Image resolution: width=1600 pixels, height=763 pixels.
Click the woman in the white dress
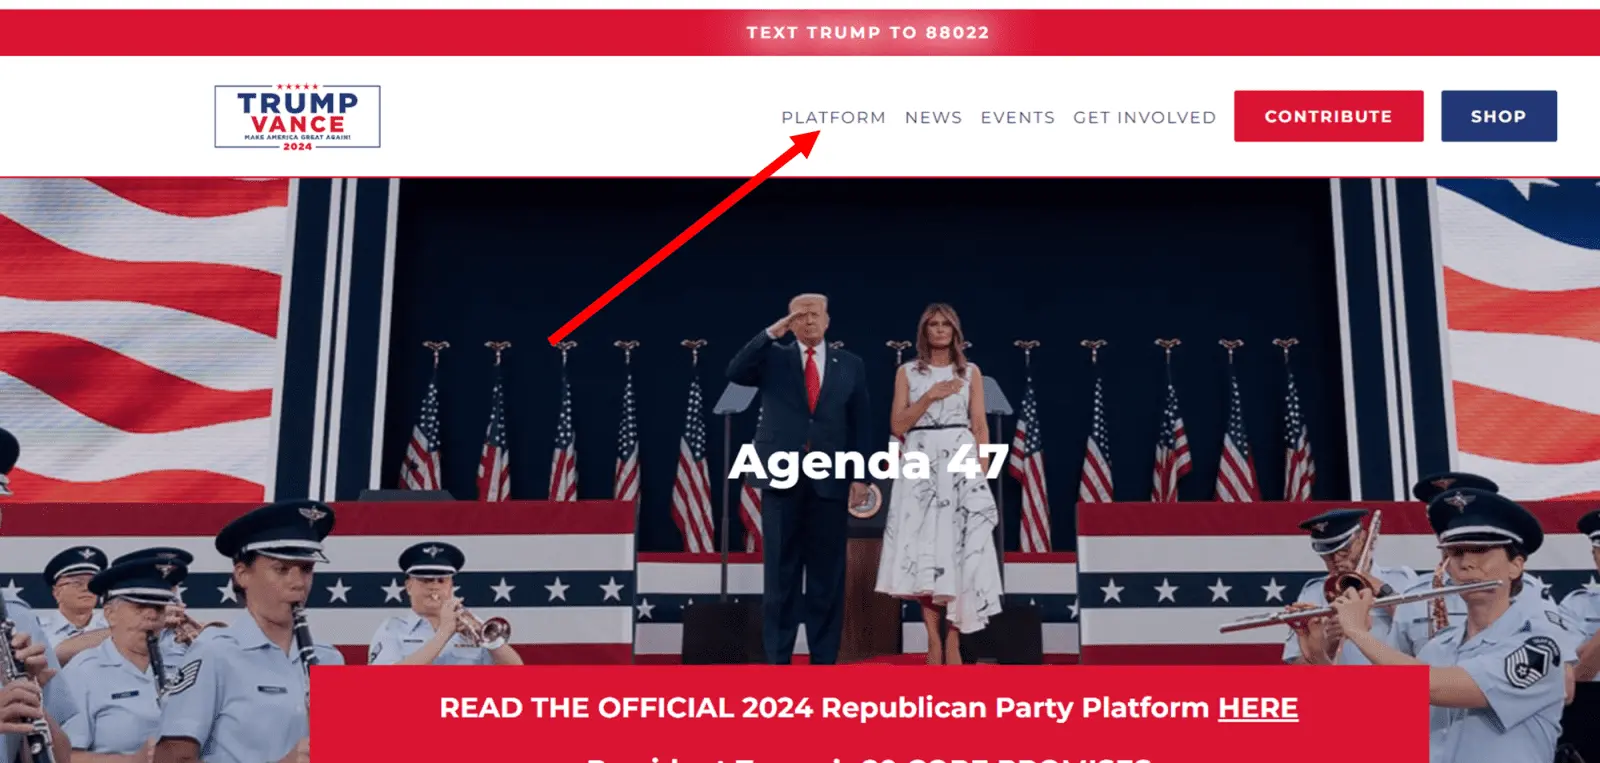click(940, 470)
